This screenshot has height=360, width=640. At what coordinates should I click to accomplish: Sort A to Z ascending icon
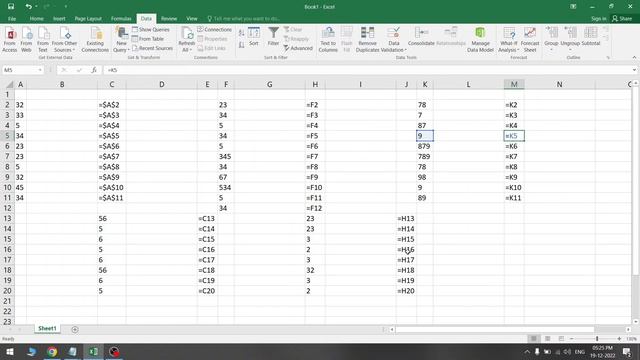(x=242, y=33)
